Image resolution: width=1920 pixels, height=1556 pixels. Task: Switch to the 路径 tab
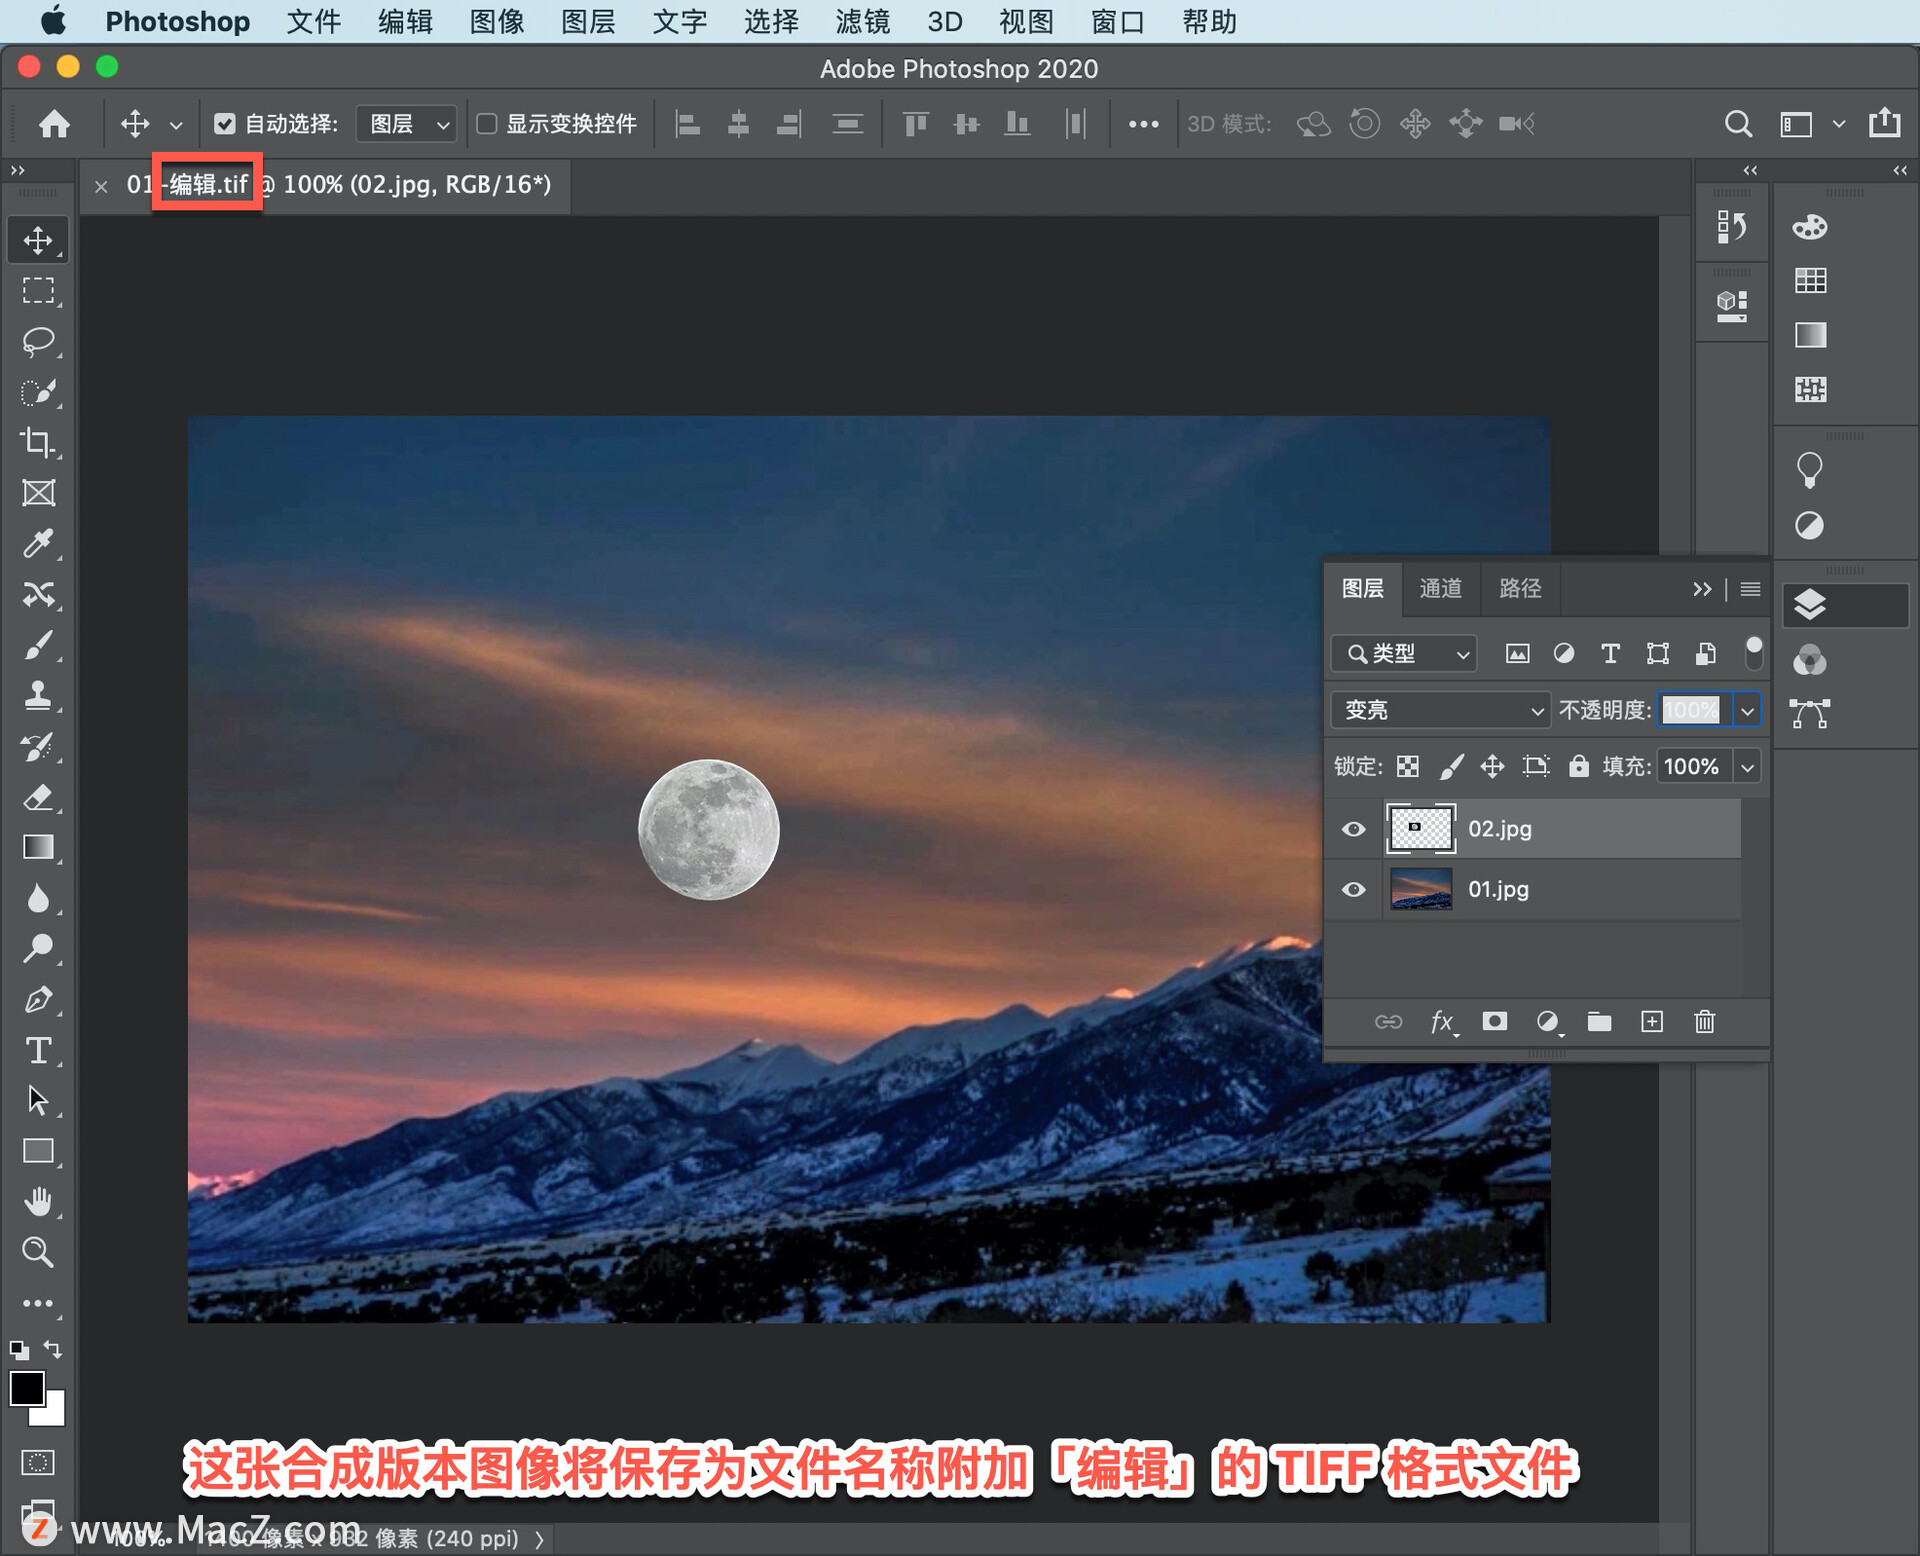(x=1521, y=588)
